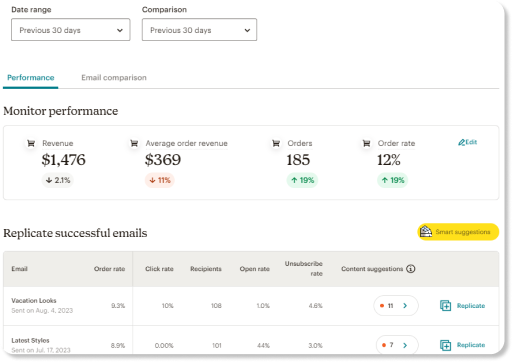Viewport: 512px width, 362px height.
Task: Expand the 7 suggestions for Latest Styles
Action: click(x=397, y=345)
